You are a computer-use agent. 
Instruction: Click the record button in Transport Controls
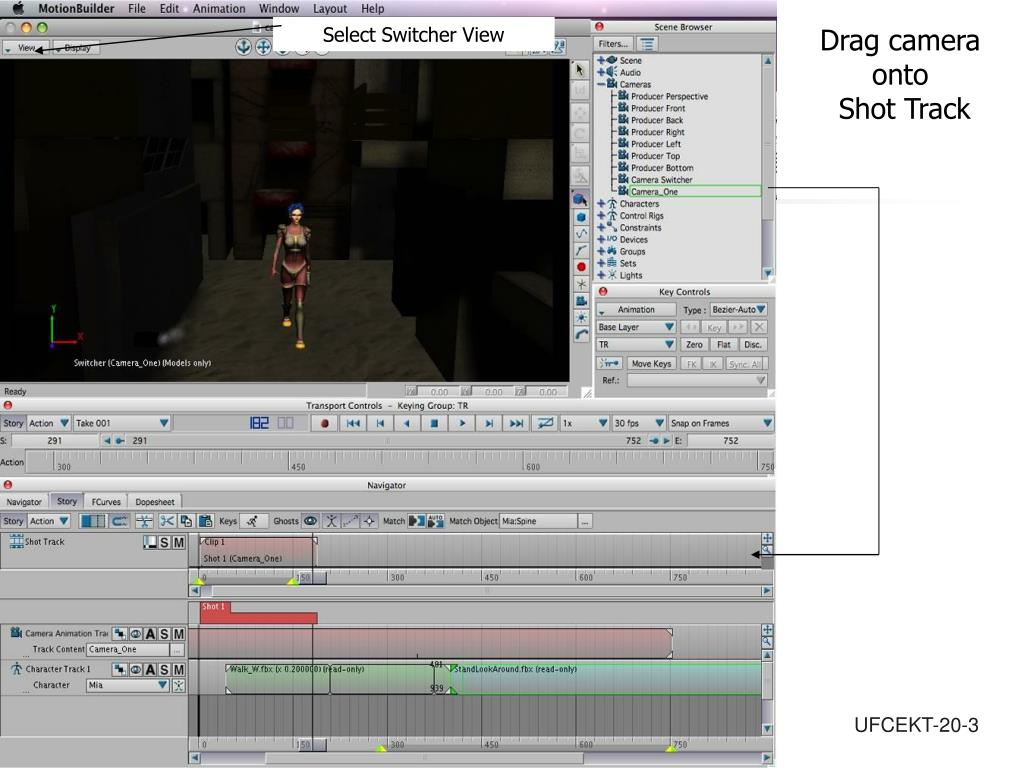[x=325, y=423]
